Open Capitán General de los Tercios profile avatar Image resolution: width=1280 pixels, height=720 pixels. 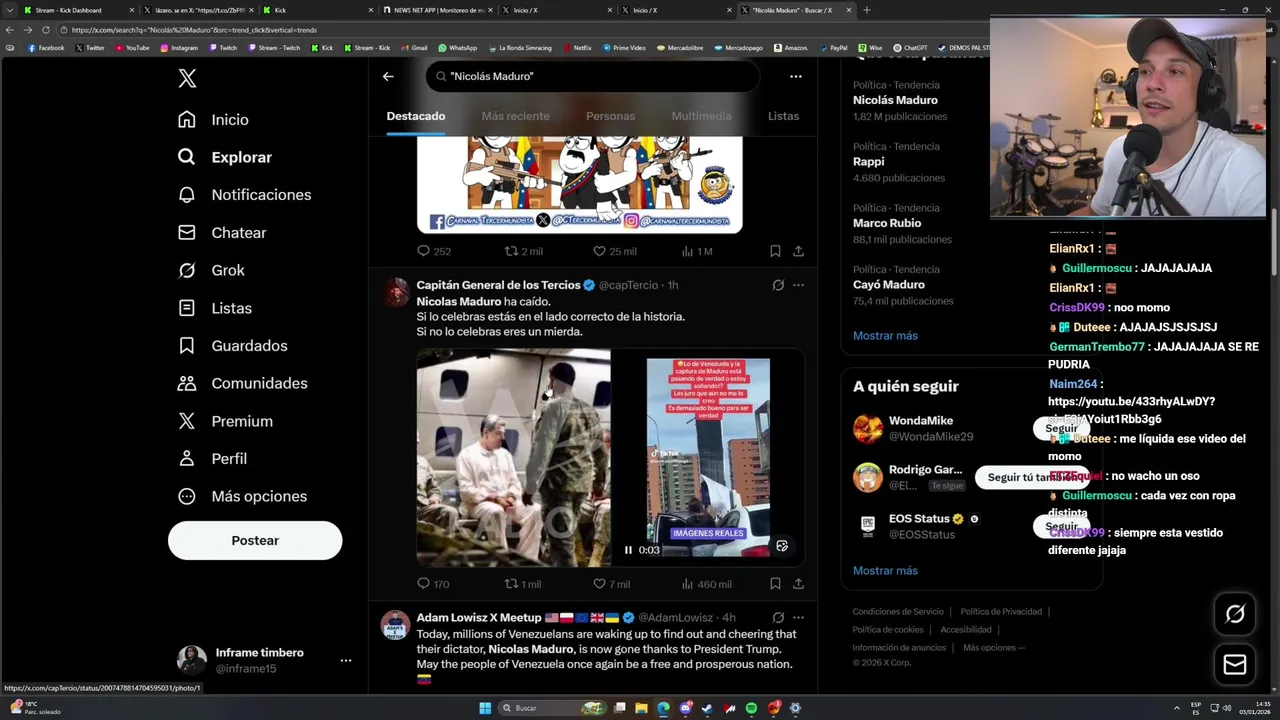click(396, 291)
